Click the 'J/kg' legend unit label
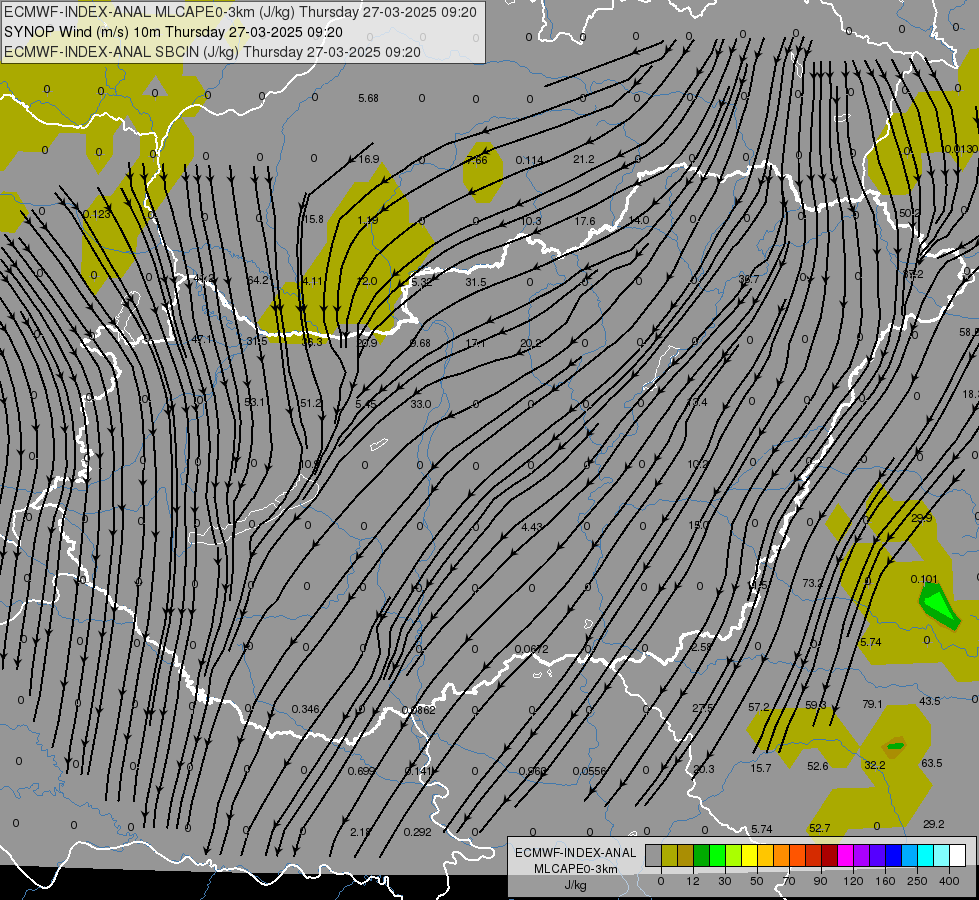Image resolution: width=979 pixels, height=900 pixels. tap(575, 885)
